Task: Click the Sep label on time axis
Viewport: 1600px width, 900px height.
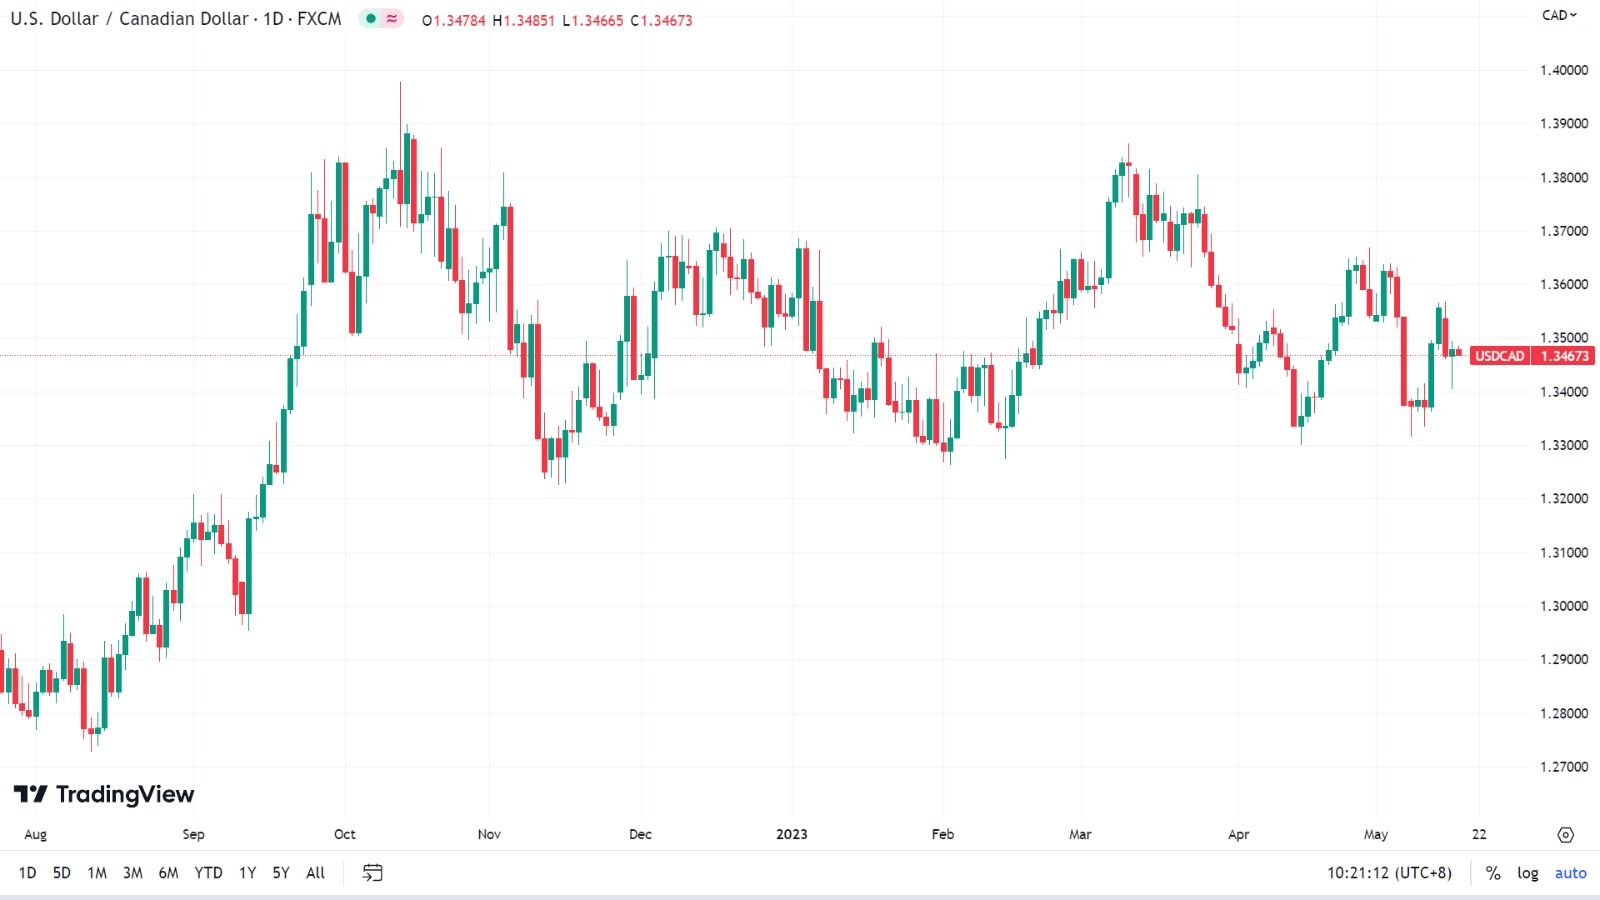Action: [x=193, y=835]
